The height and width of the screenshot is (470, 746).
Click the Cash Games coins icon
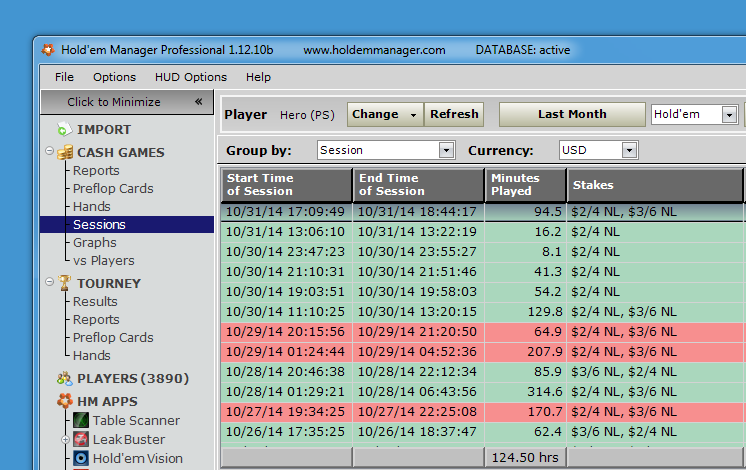pos(65,152)
